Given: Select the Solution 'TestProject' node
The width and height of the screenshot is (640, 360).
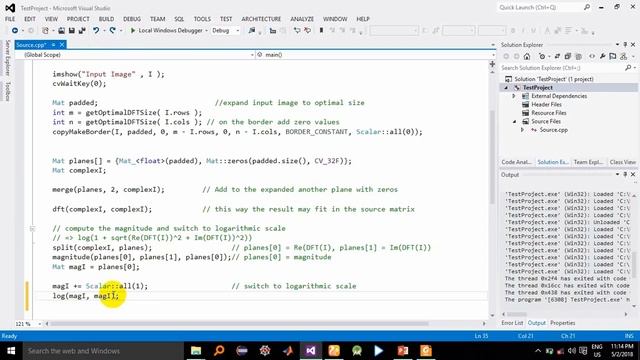Looking at the screenshot, I should point(549,79).
